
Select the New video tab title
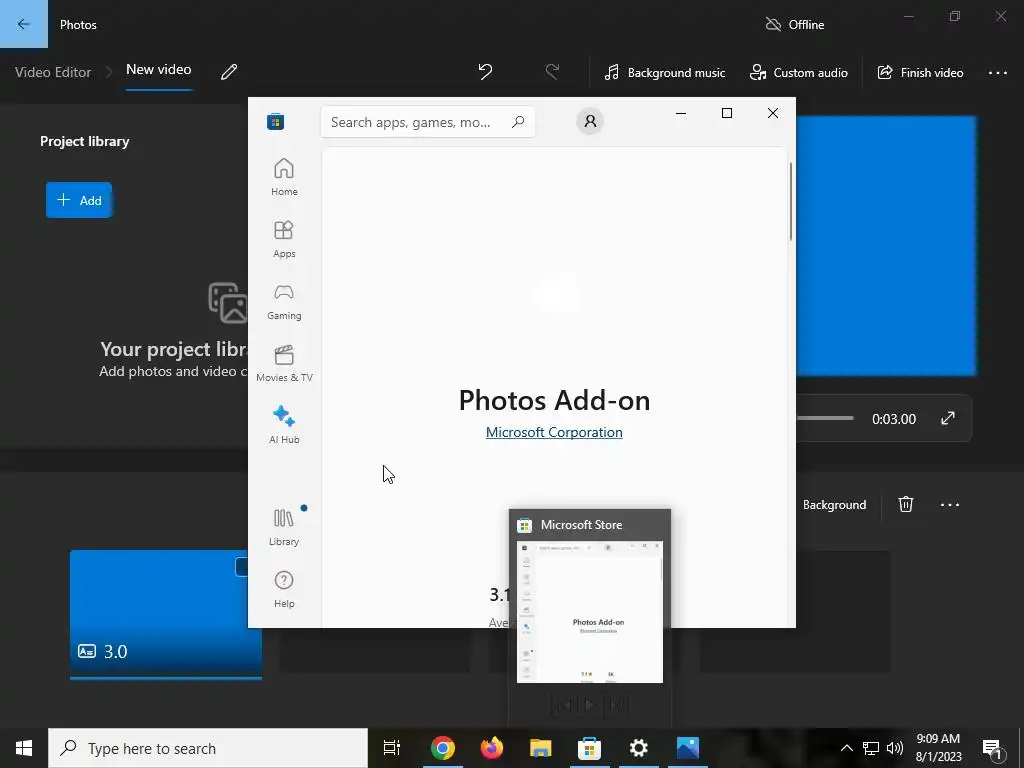pyautogui.click(x=159, y=69)
